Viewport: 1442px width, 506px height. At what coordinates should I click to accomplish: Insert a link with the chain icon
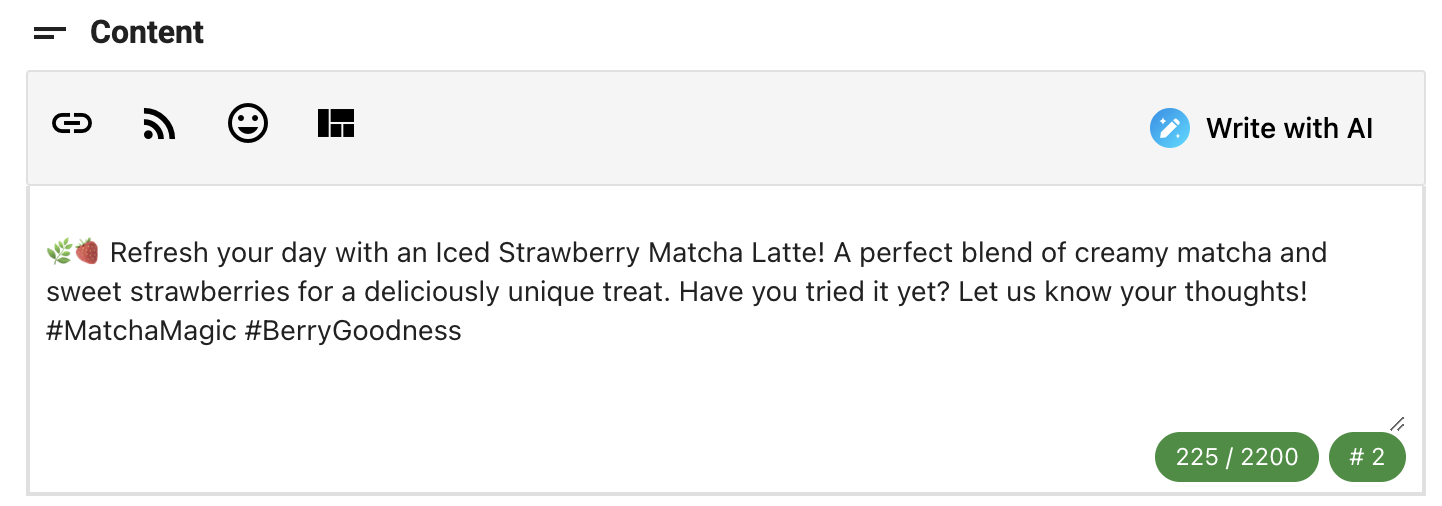coord(72,124)
